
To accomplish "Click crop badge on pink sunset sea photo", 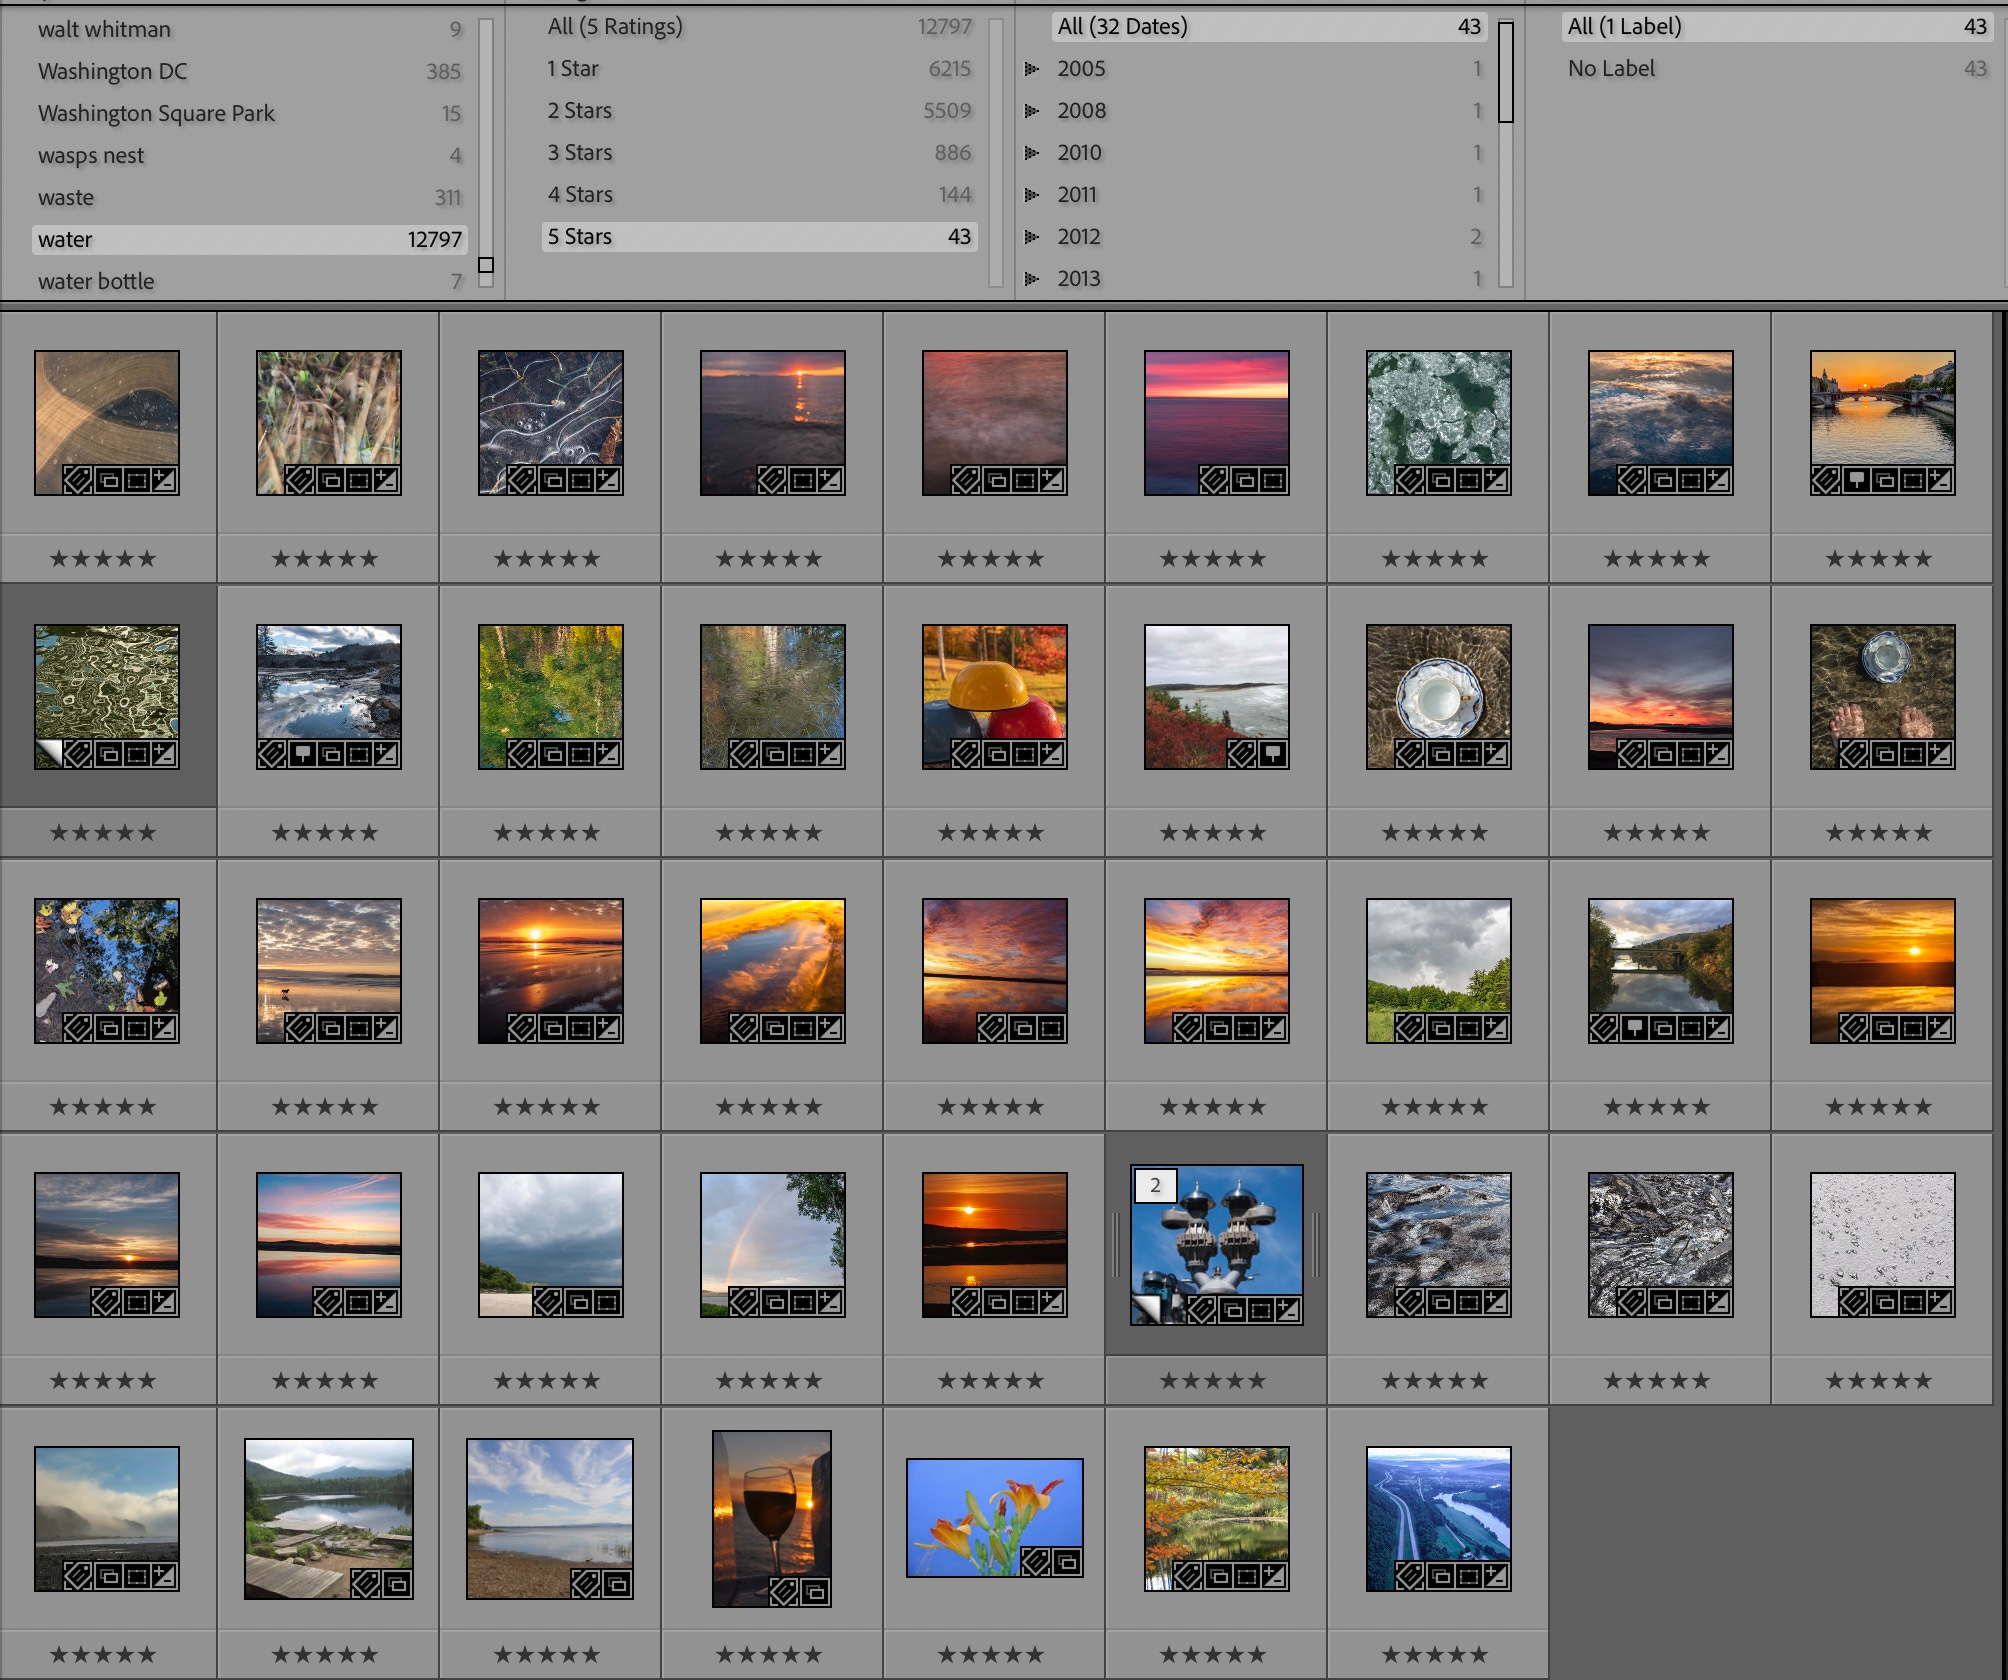I will point(1272,481).
